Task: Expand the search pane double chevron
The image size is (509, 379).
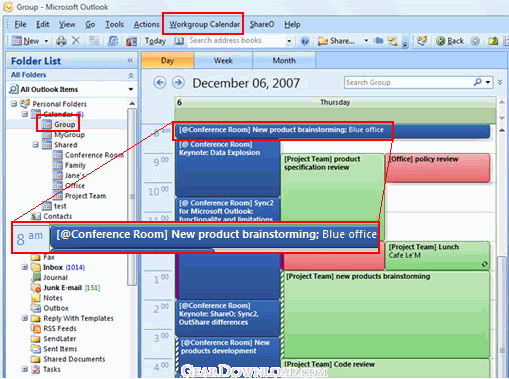Action: (x=500, y=82)
